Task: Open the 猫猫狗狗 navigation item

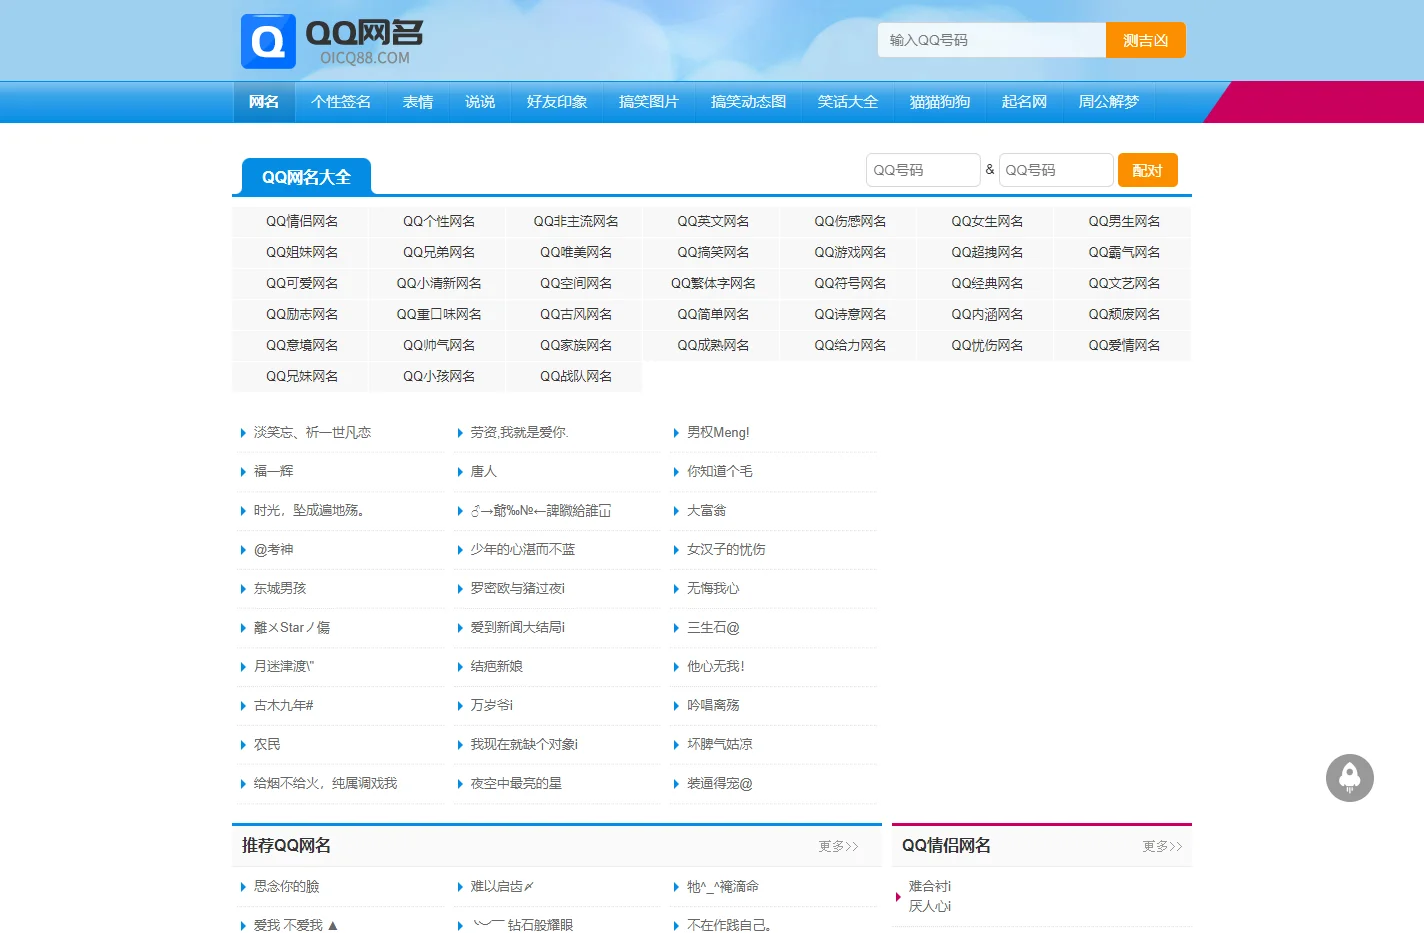Action: point(940,102)
